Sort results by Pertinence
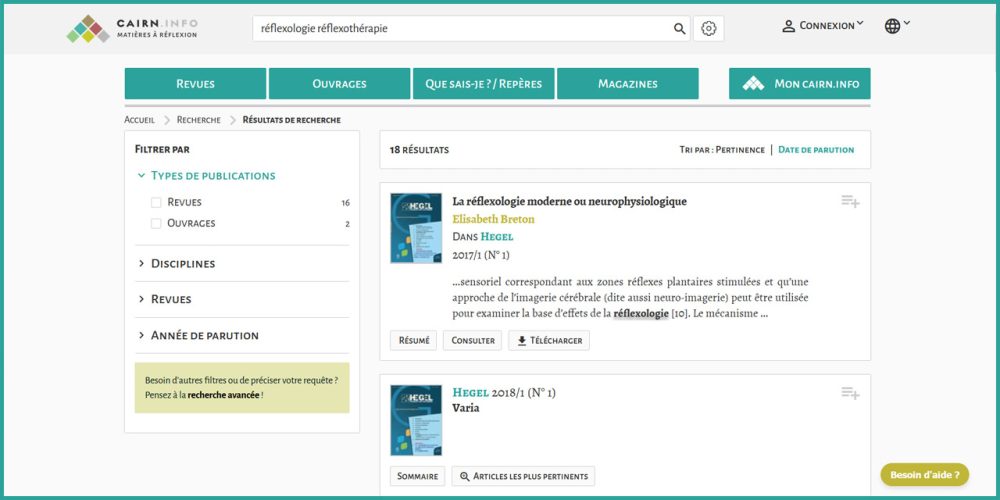 [740, 150]
